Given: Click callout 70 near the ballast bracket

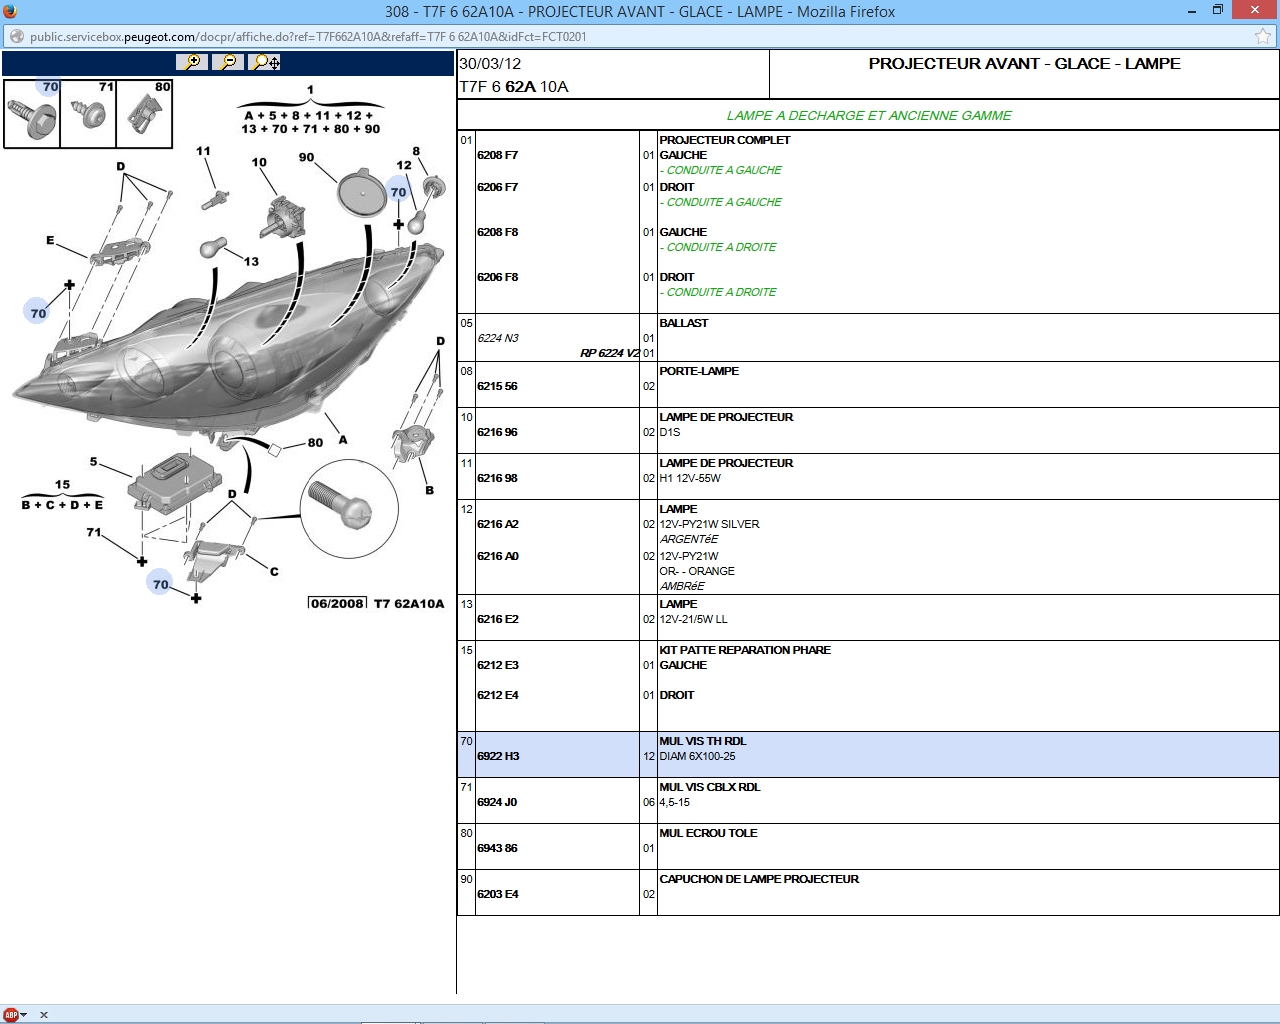Looking at the screenshot, I should pos(160,584).
